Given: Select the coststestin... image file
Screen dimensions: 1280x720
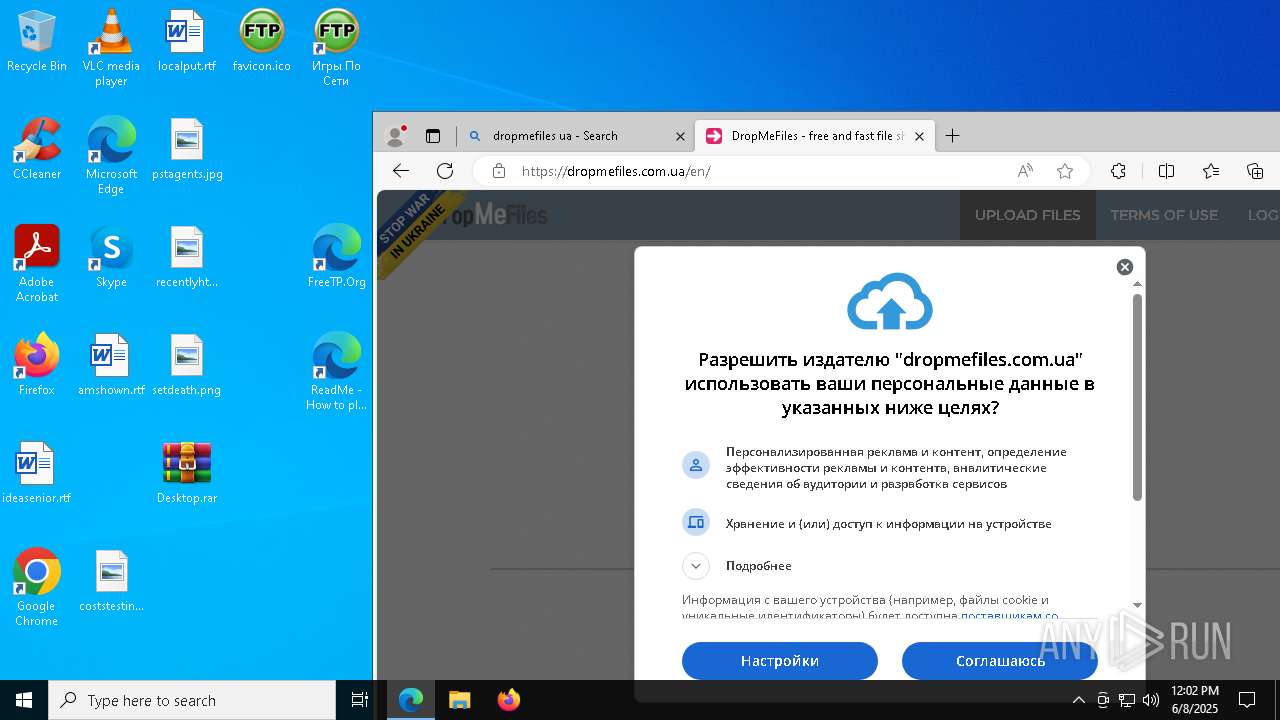Looking at the screenshot, I should (111, 582).
